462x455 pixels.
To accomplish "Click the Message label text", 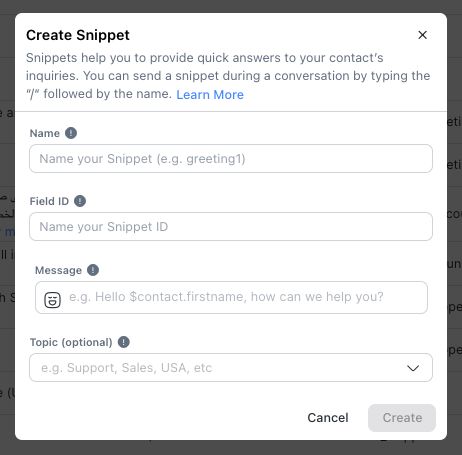I will coord(58,270).
